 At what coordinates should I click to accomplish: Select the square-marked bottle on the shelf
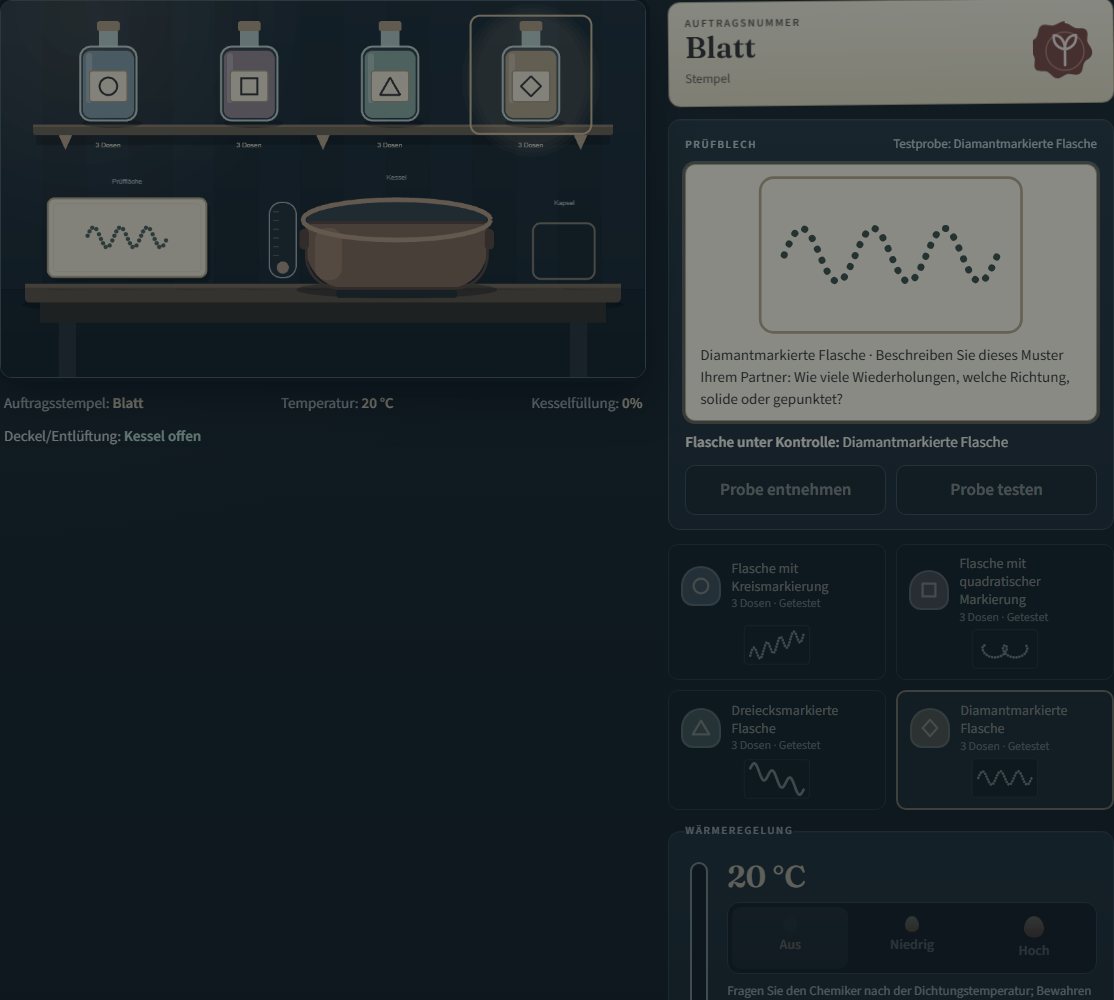click(x=249, y=72)
